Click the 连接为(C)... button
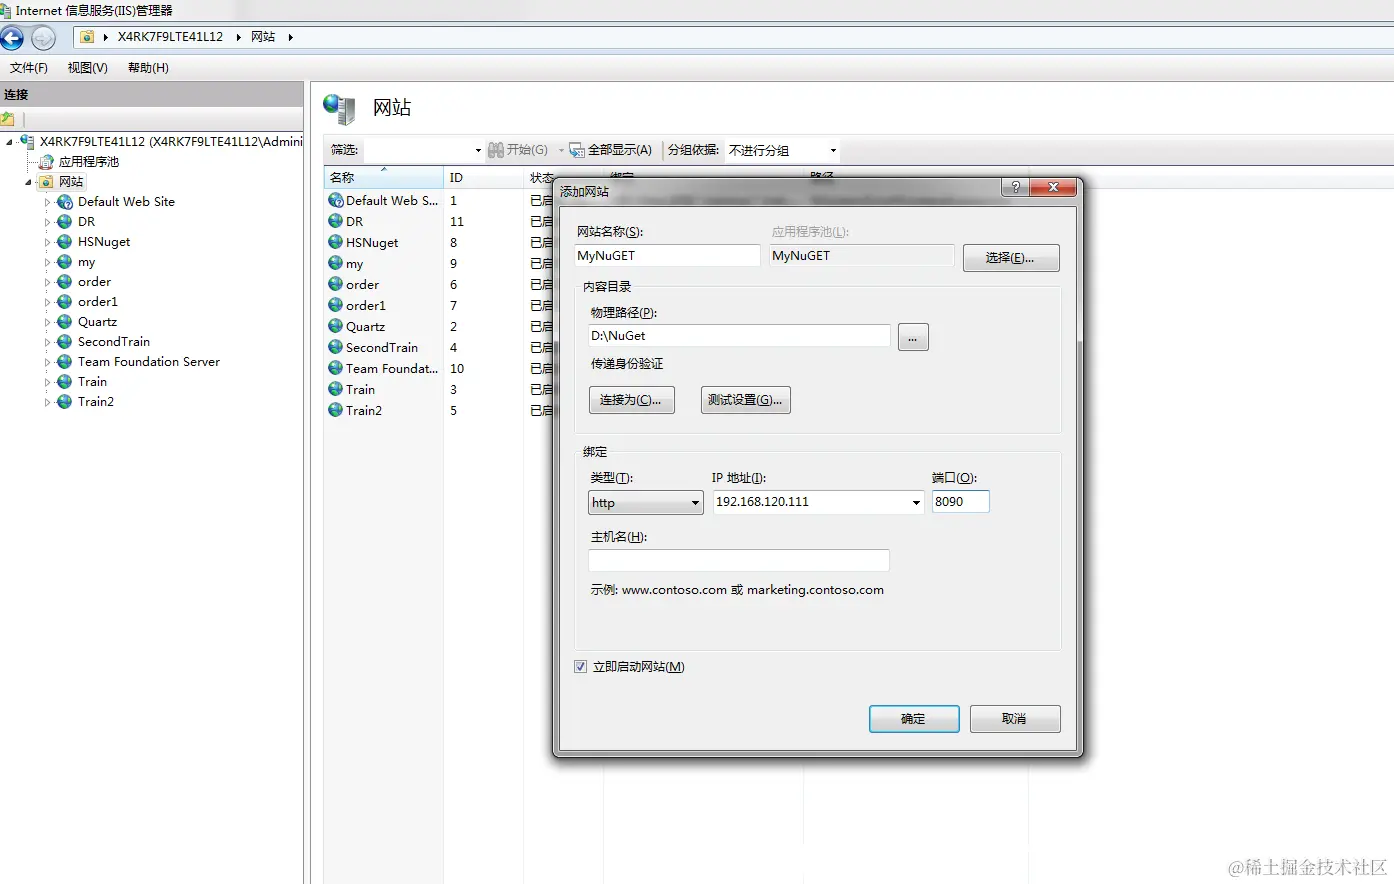The width and height of the screenshot is (1394, 884). (x=632, y=400)
